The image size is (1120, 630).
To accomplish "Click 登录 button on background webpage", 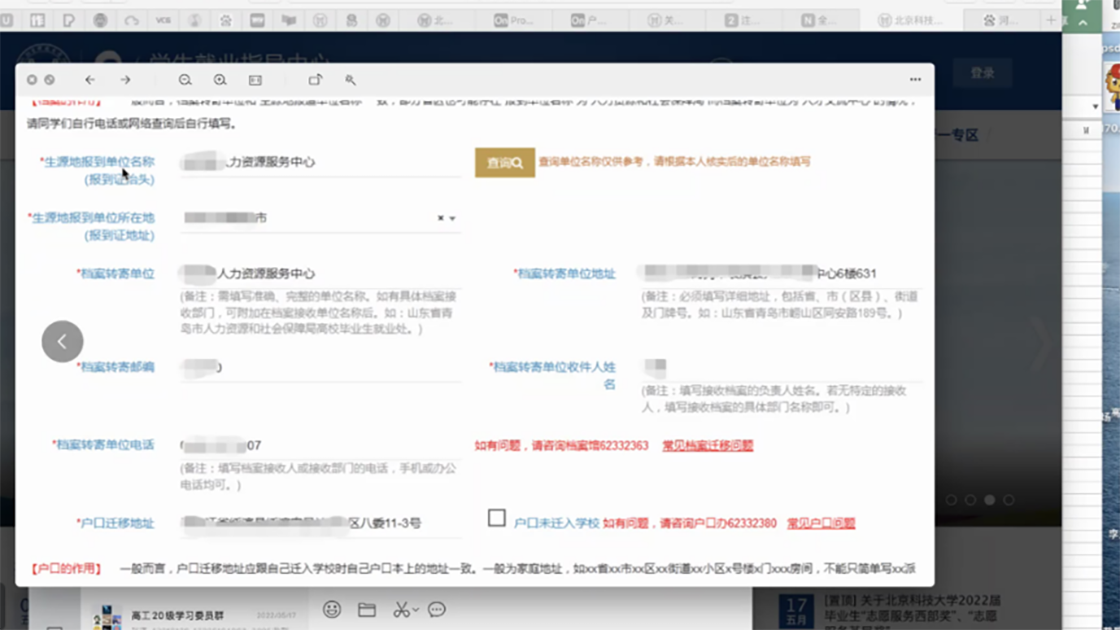I will pos(983,73).
